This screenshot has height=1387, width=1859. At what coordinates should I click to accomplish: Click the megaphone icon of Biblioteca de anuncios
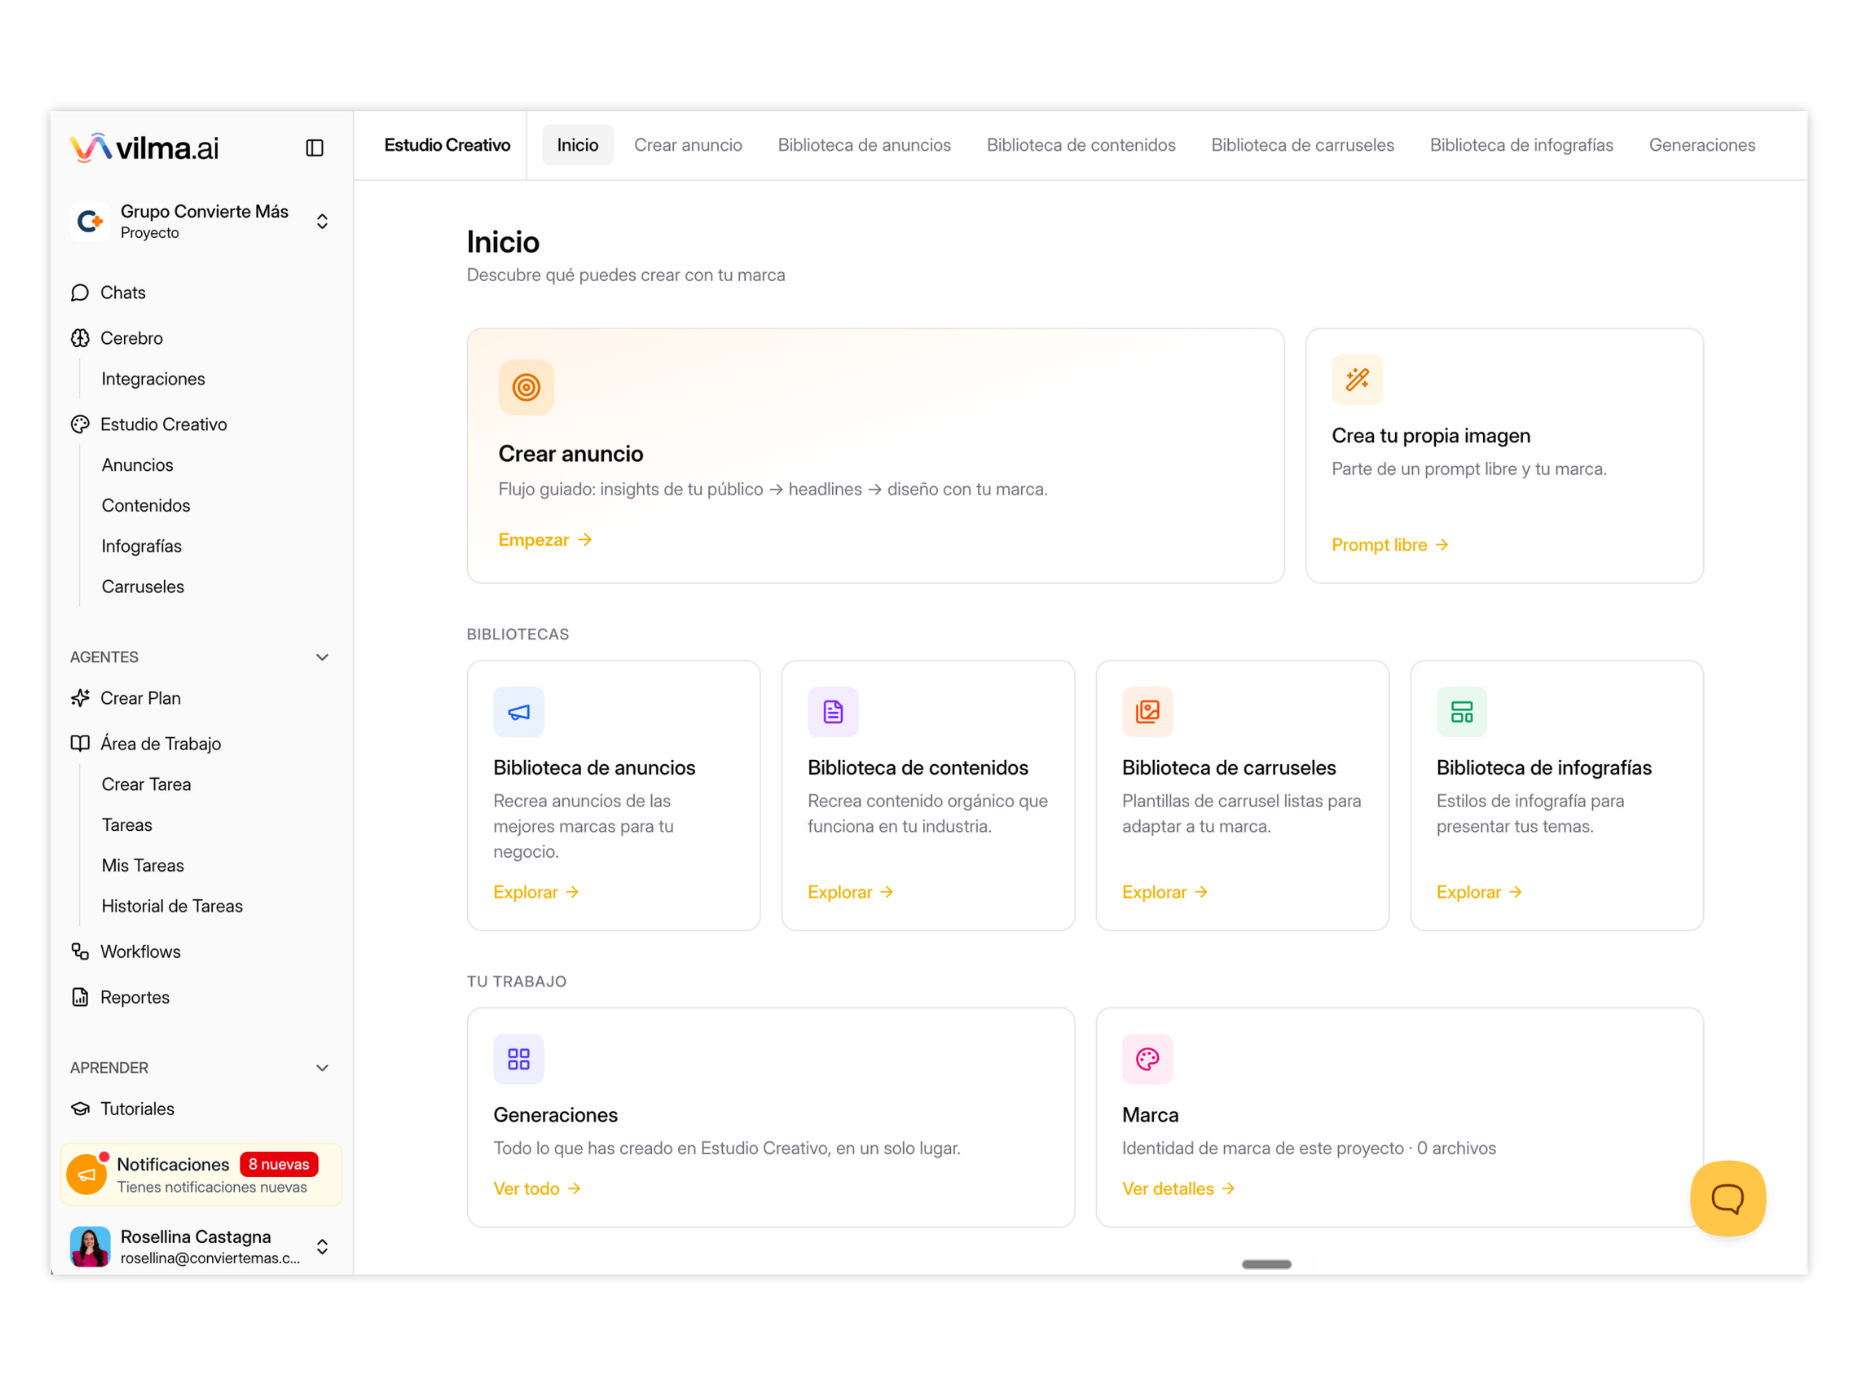(518, 712)
